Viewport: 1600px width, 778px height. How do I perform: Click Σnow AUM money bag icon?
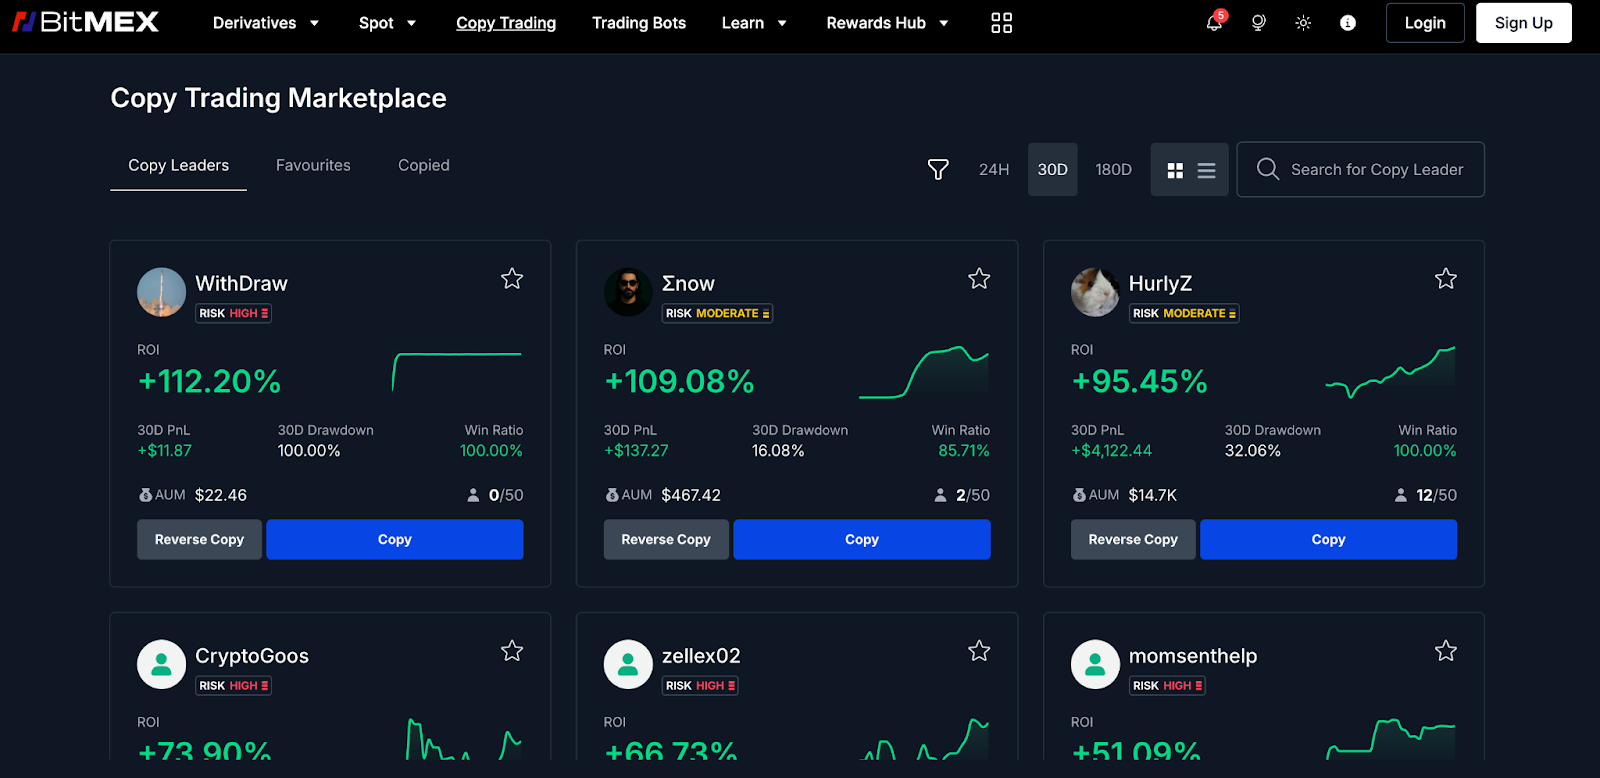pos(612,495)
